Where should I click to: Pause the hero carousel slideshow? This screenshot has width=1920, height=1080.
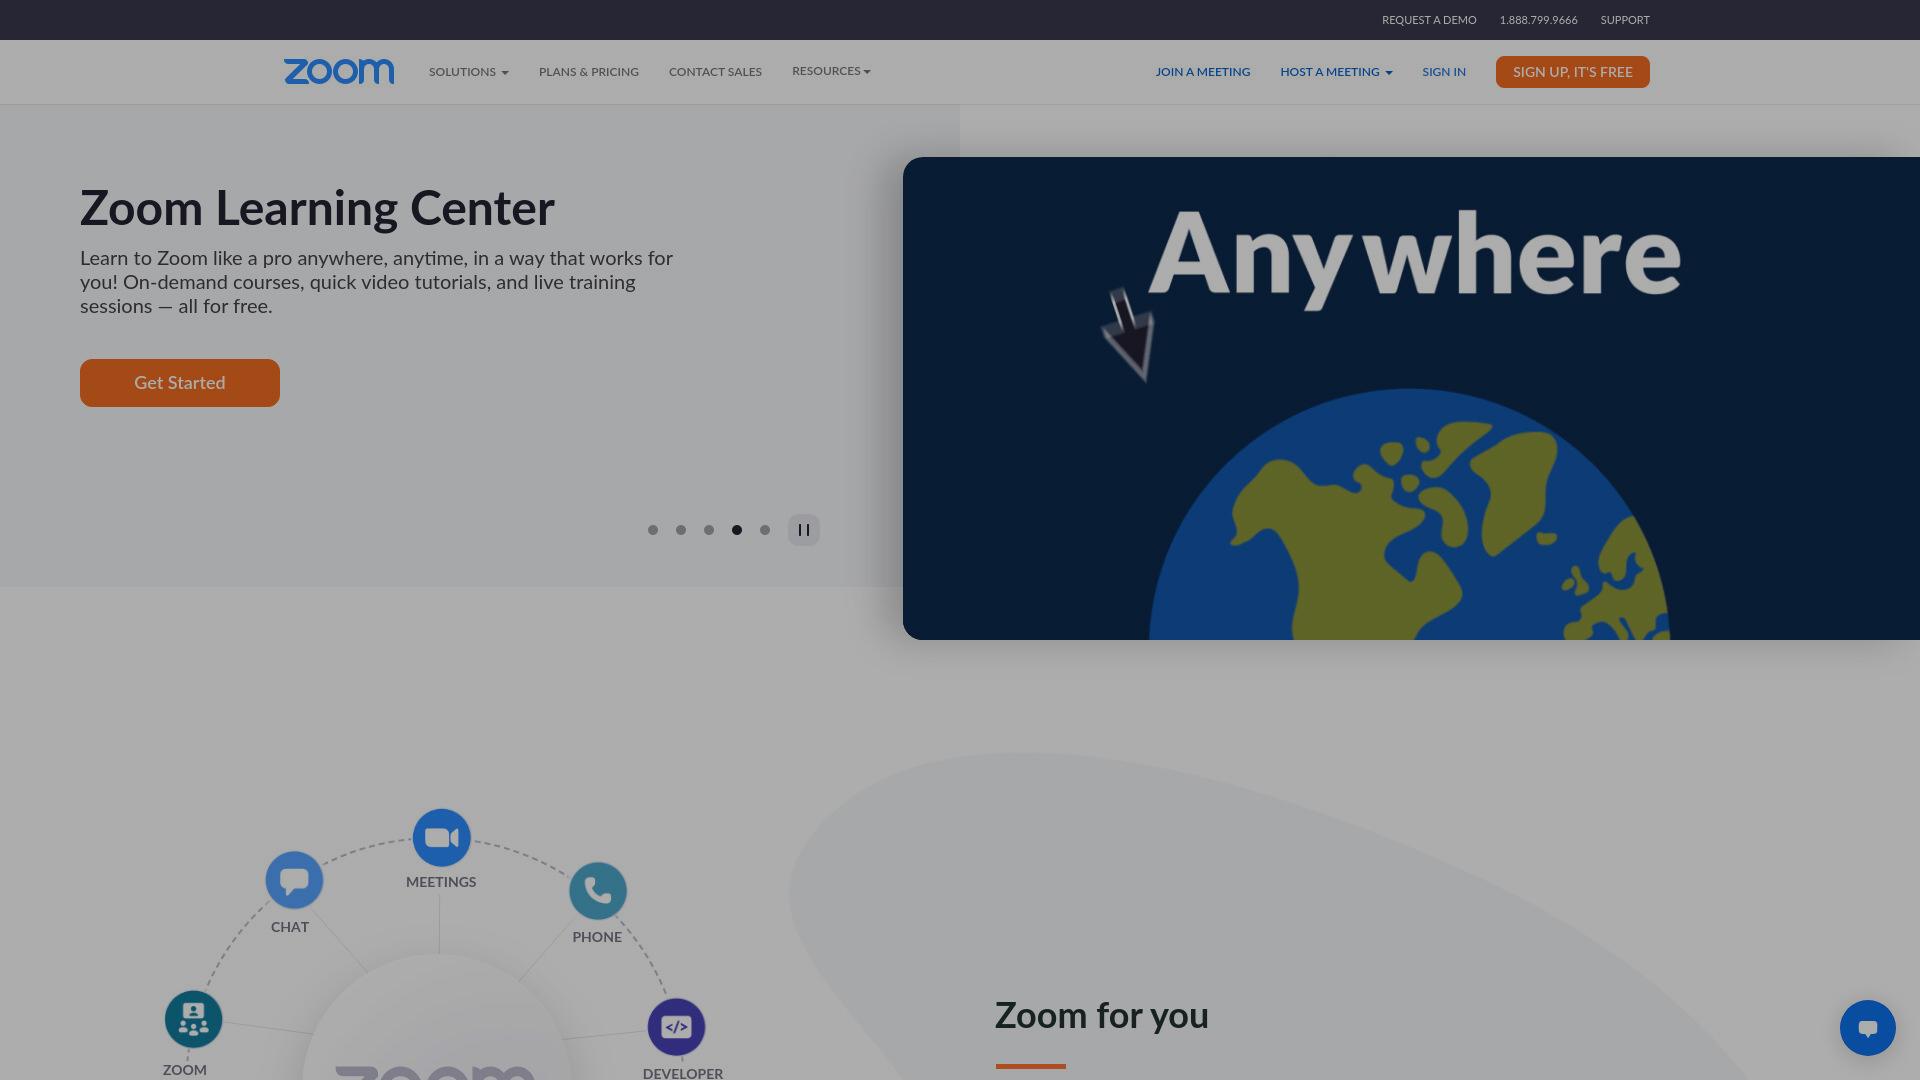click(804, 530)
